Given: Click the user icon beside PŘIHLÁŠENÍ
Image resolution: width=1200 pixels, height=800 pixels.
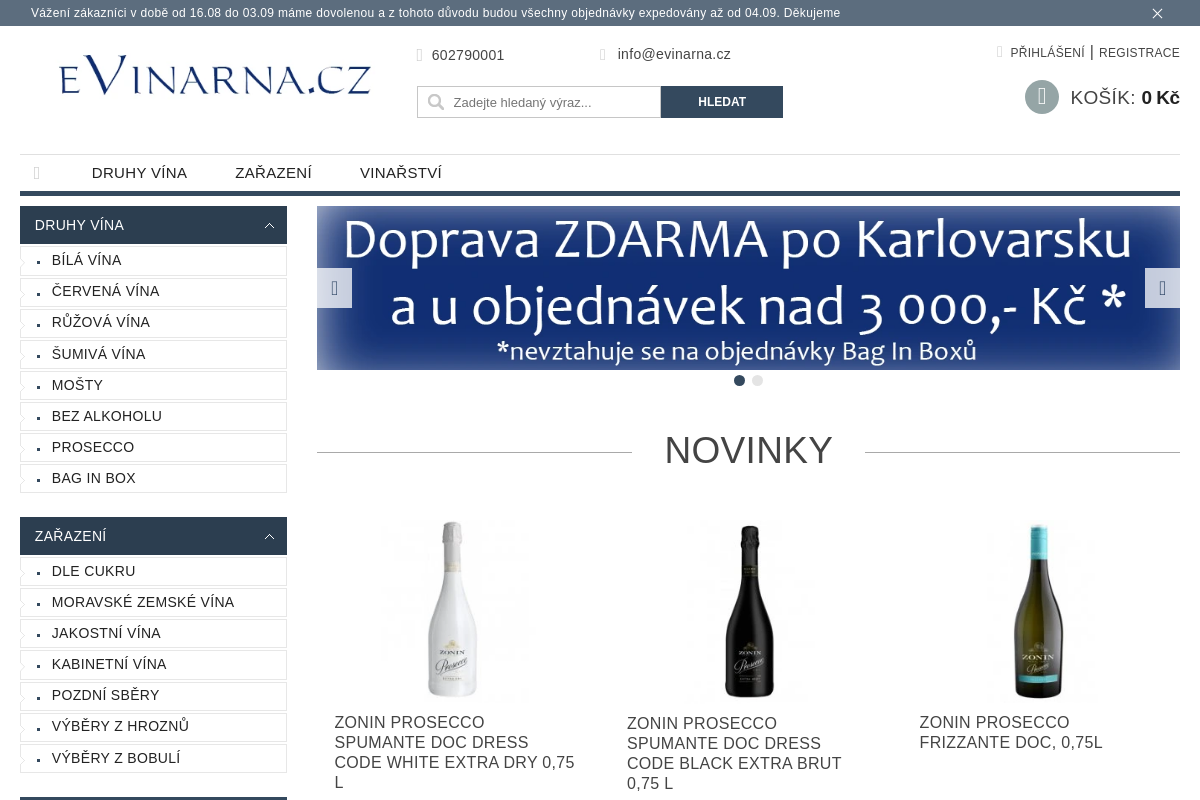Looking at the screenshot, I should click(1000, 52).
